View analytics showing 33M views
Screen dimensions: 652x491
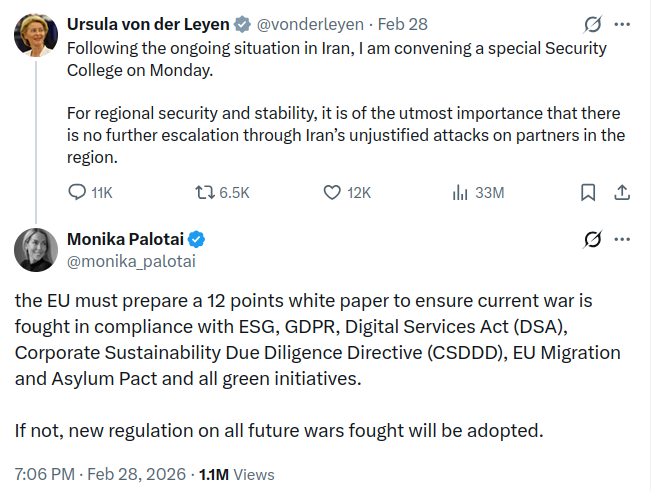point(461,192)
